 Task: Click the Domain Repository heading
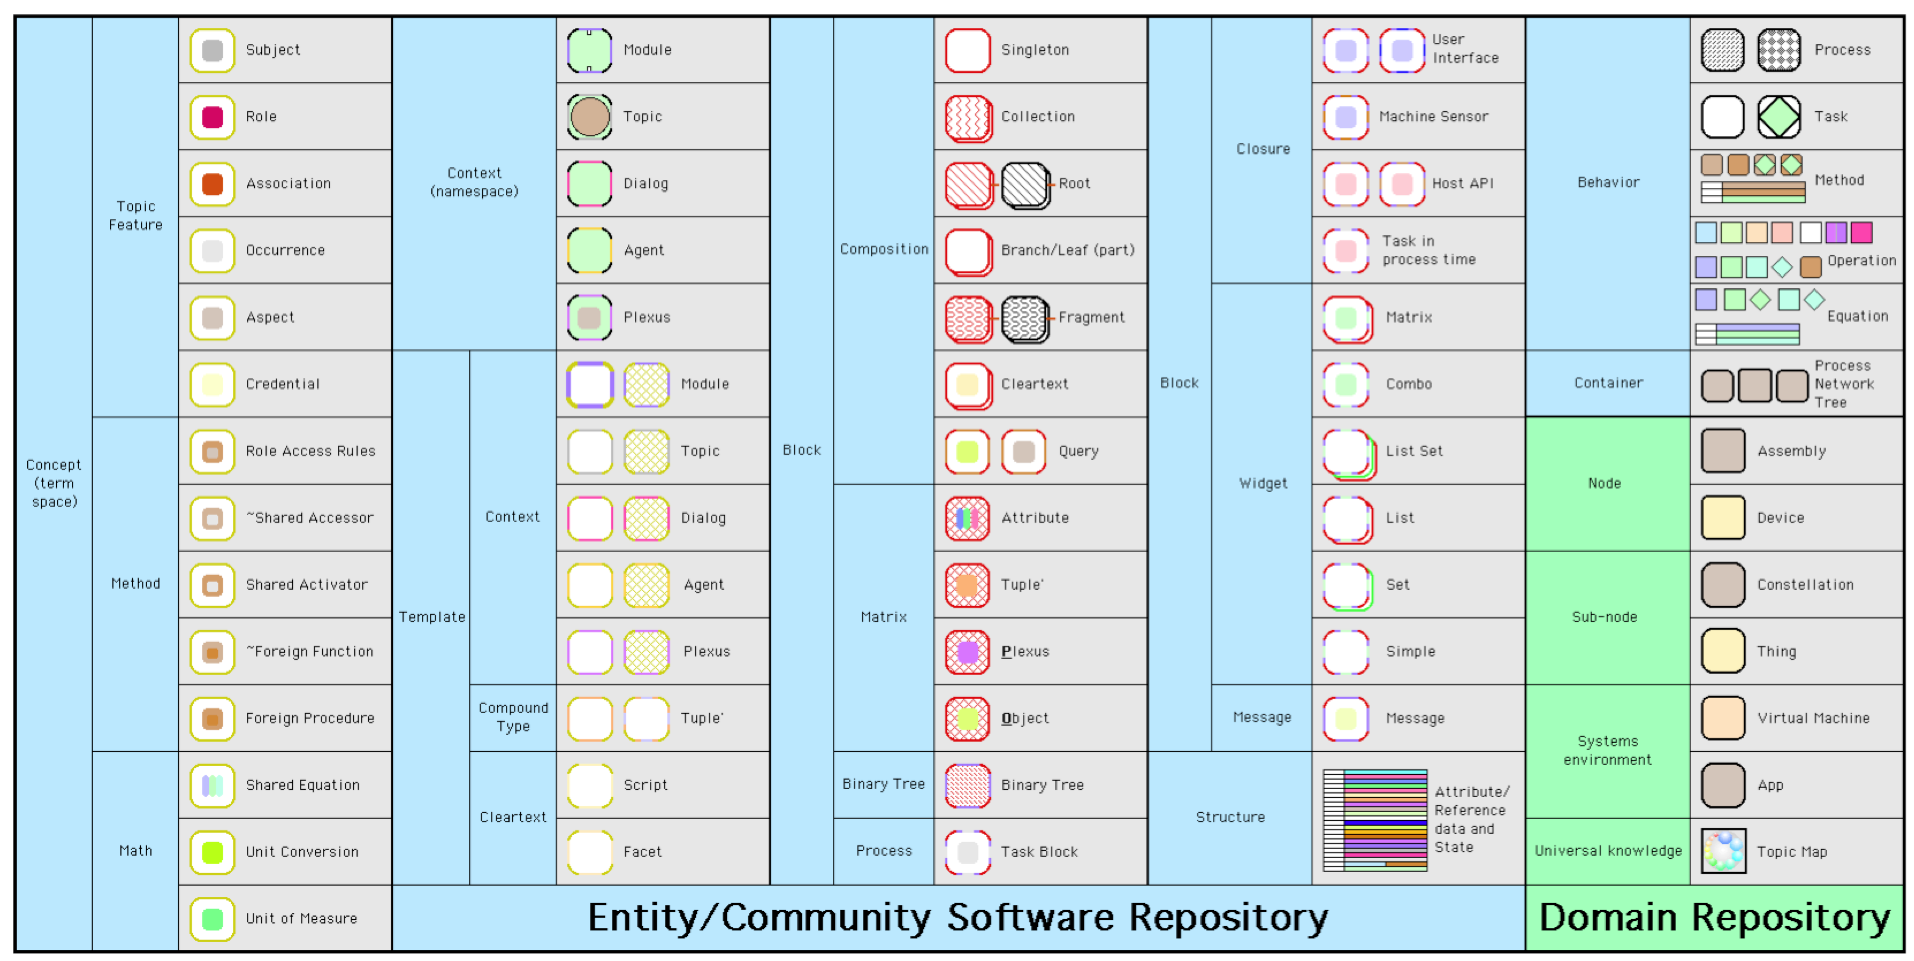[1714, 917]
